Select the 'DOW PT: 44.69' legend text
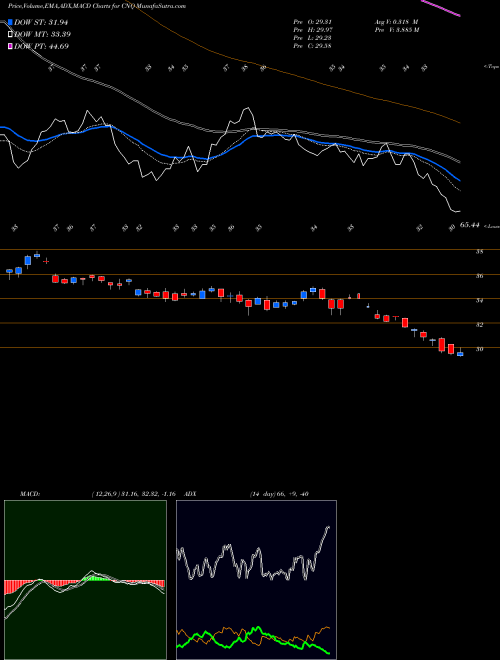This screenshot has width=500, height=660. [x=42, y=46]
